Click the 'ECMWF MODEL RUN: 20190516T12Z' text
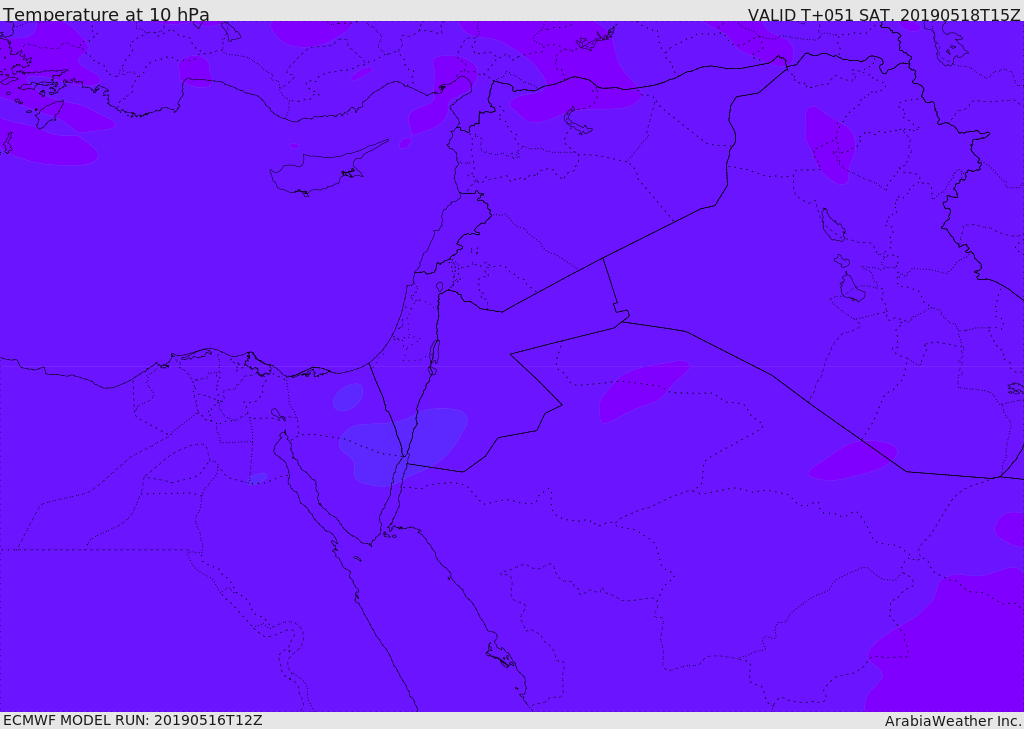The image size is (1024, 729). click(x=133, y=720)
